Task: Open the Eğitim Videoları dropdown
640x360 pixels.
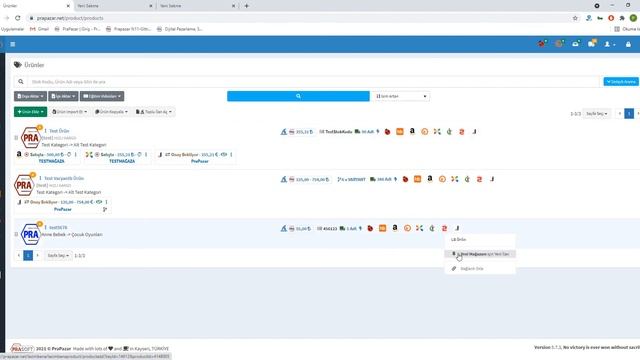Action: click(102, 96)
